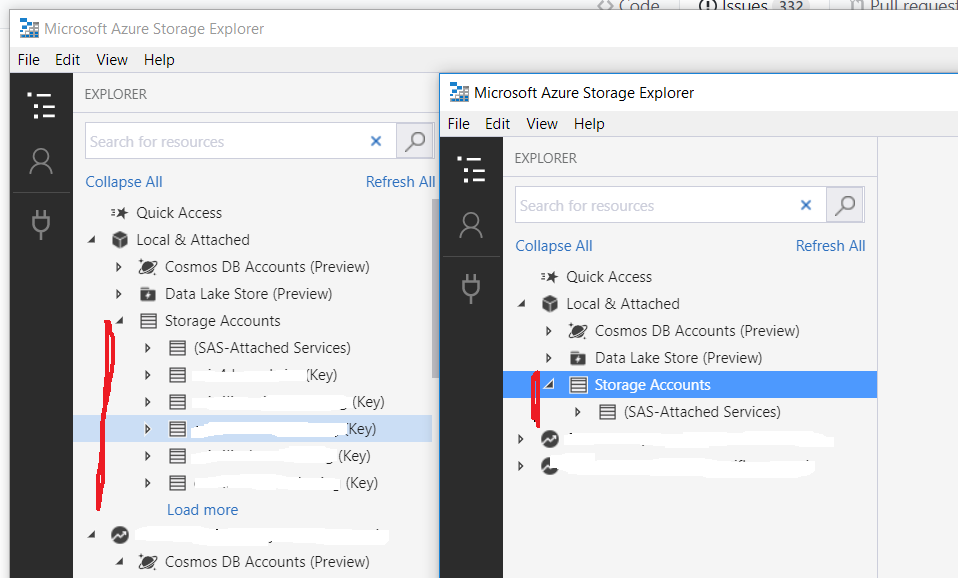Click the back window tree scrollbar
Viewport: 958px width, 578px height.
(x=435, y=288)
